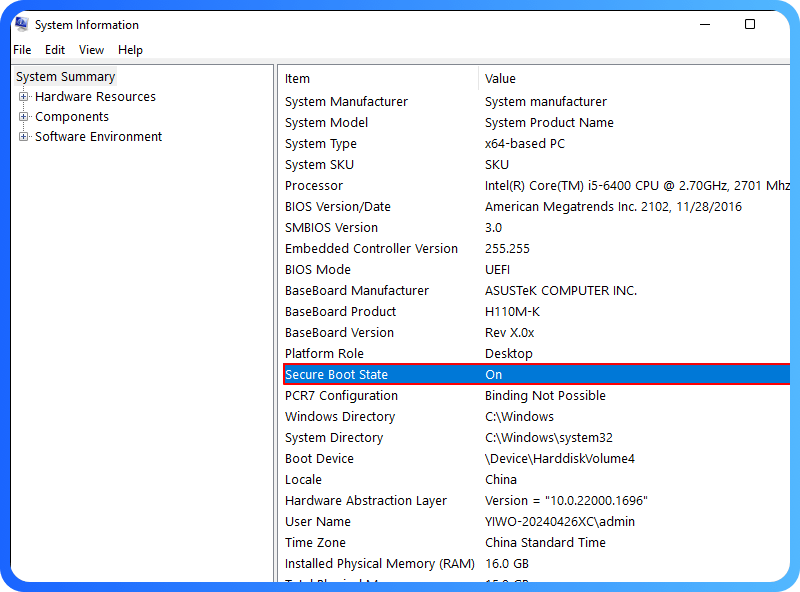Click the System Information app icon
This screenshot has height=592, width=800.
21,24
